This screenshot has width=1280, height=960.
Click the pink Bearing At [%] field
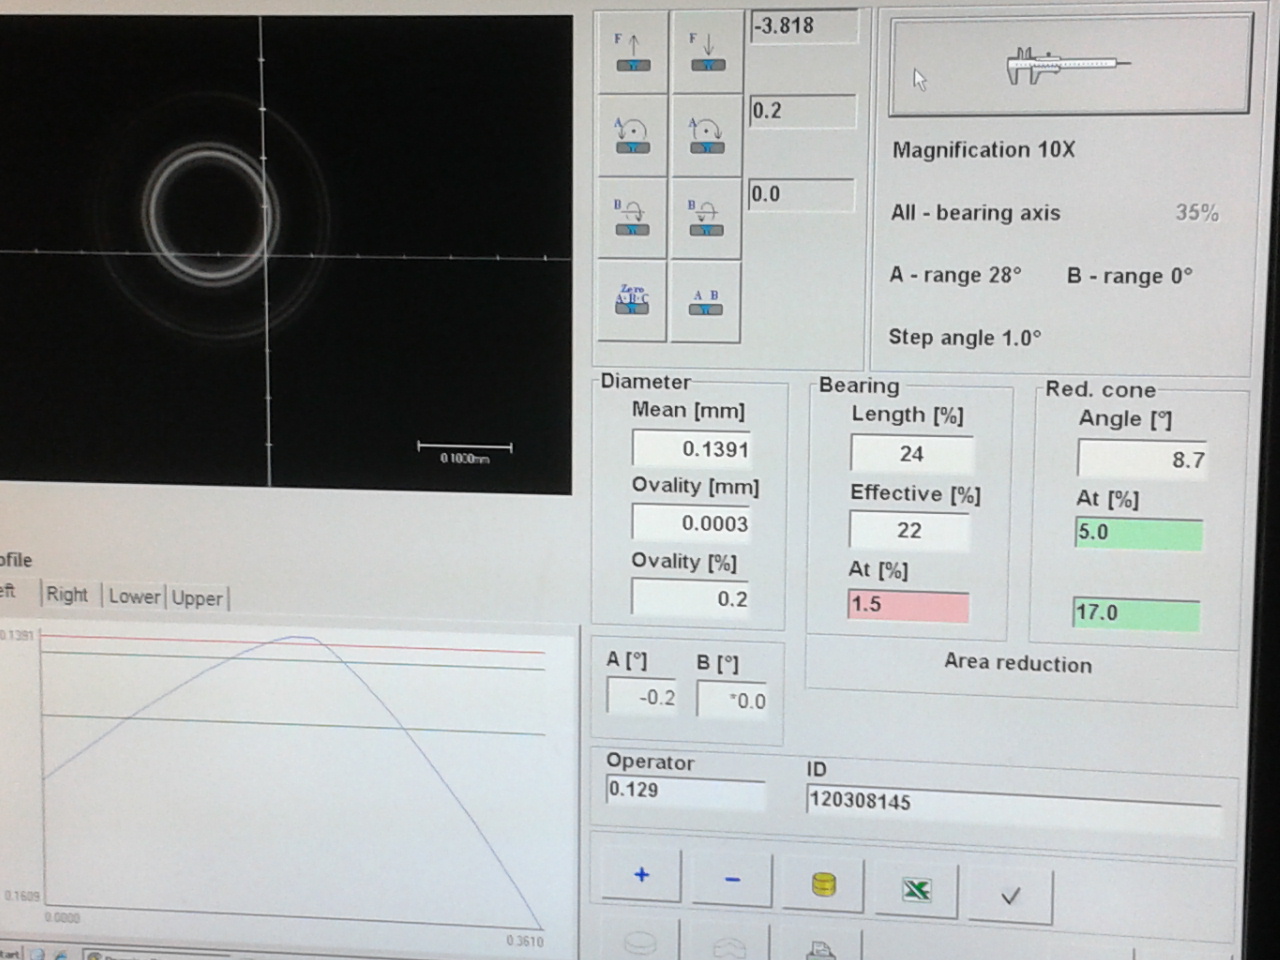(908, 605)
